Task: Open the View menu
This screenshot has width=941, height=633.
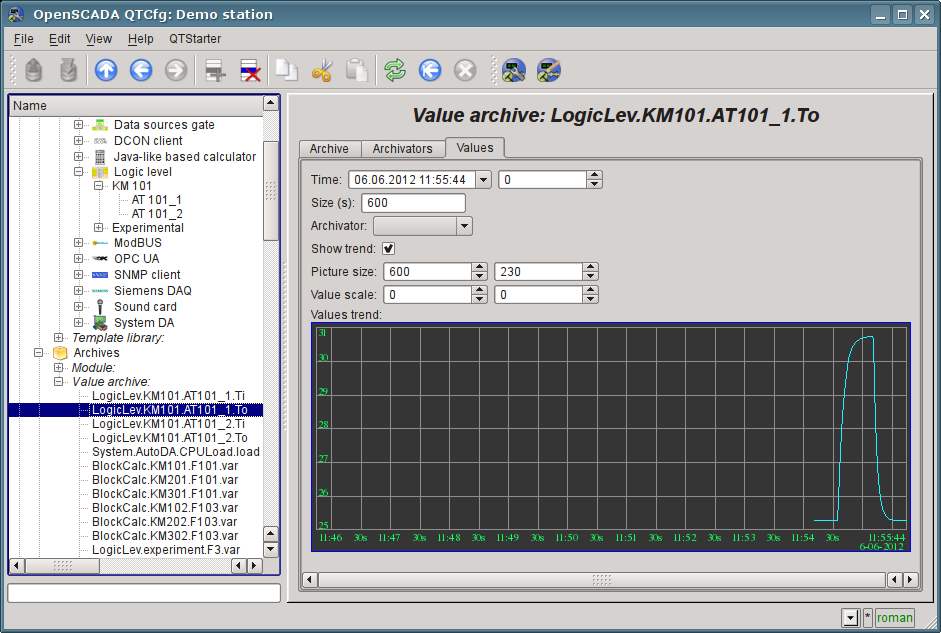Action: [98, 39]
